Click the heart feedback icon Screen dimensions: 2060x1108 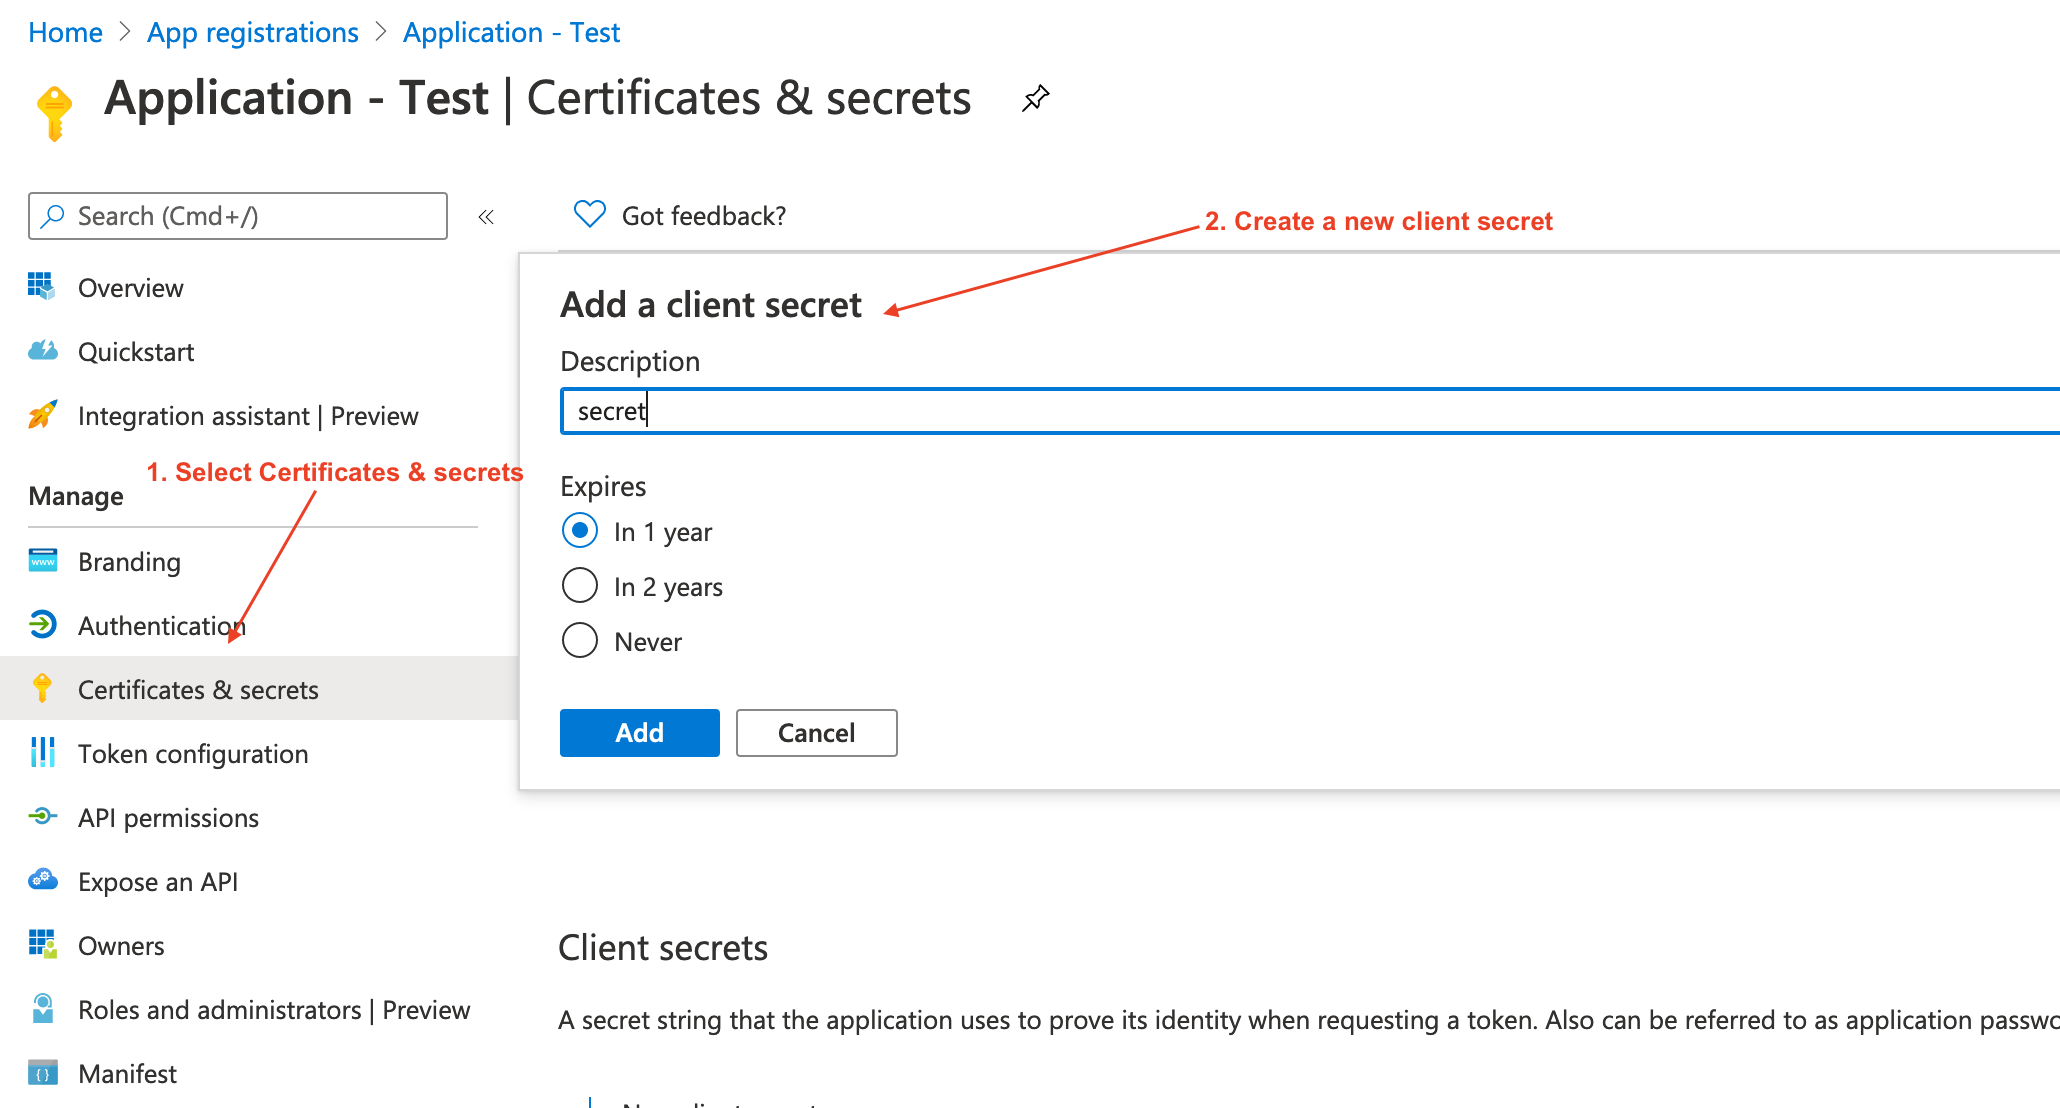(589, 215)
